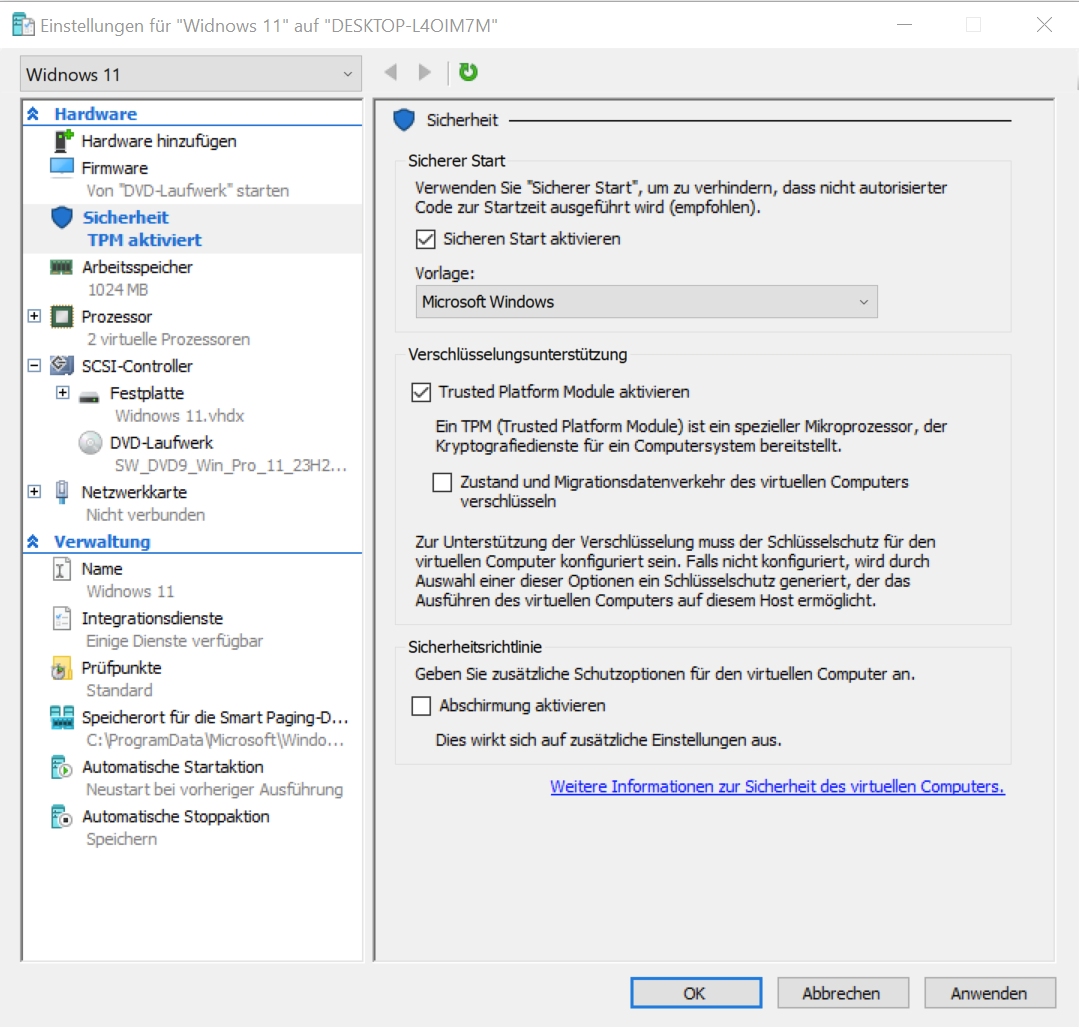Click the Arbeitsspeicher memory chip icon
The height and width of the screenshot is (1027, 1079).
coord(61,267)
